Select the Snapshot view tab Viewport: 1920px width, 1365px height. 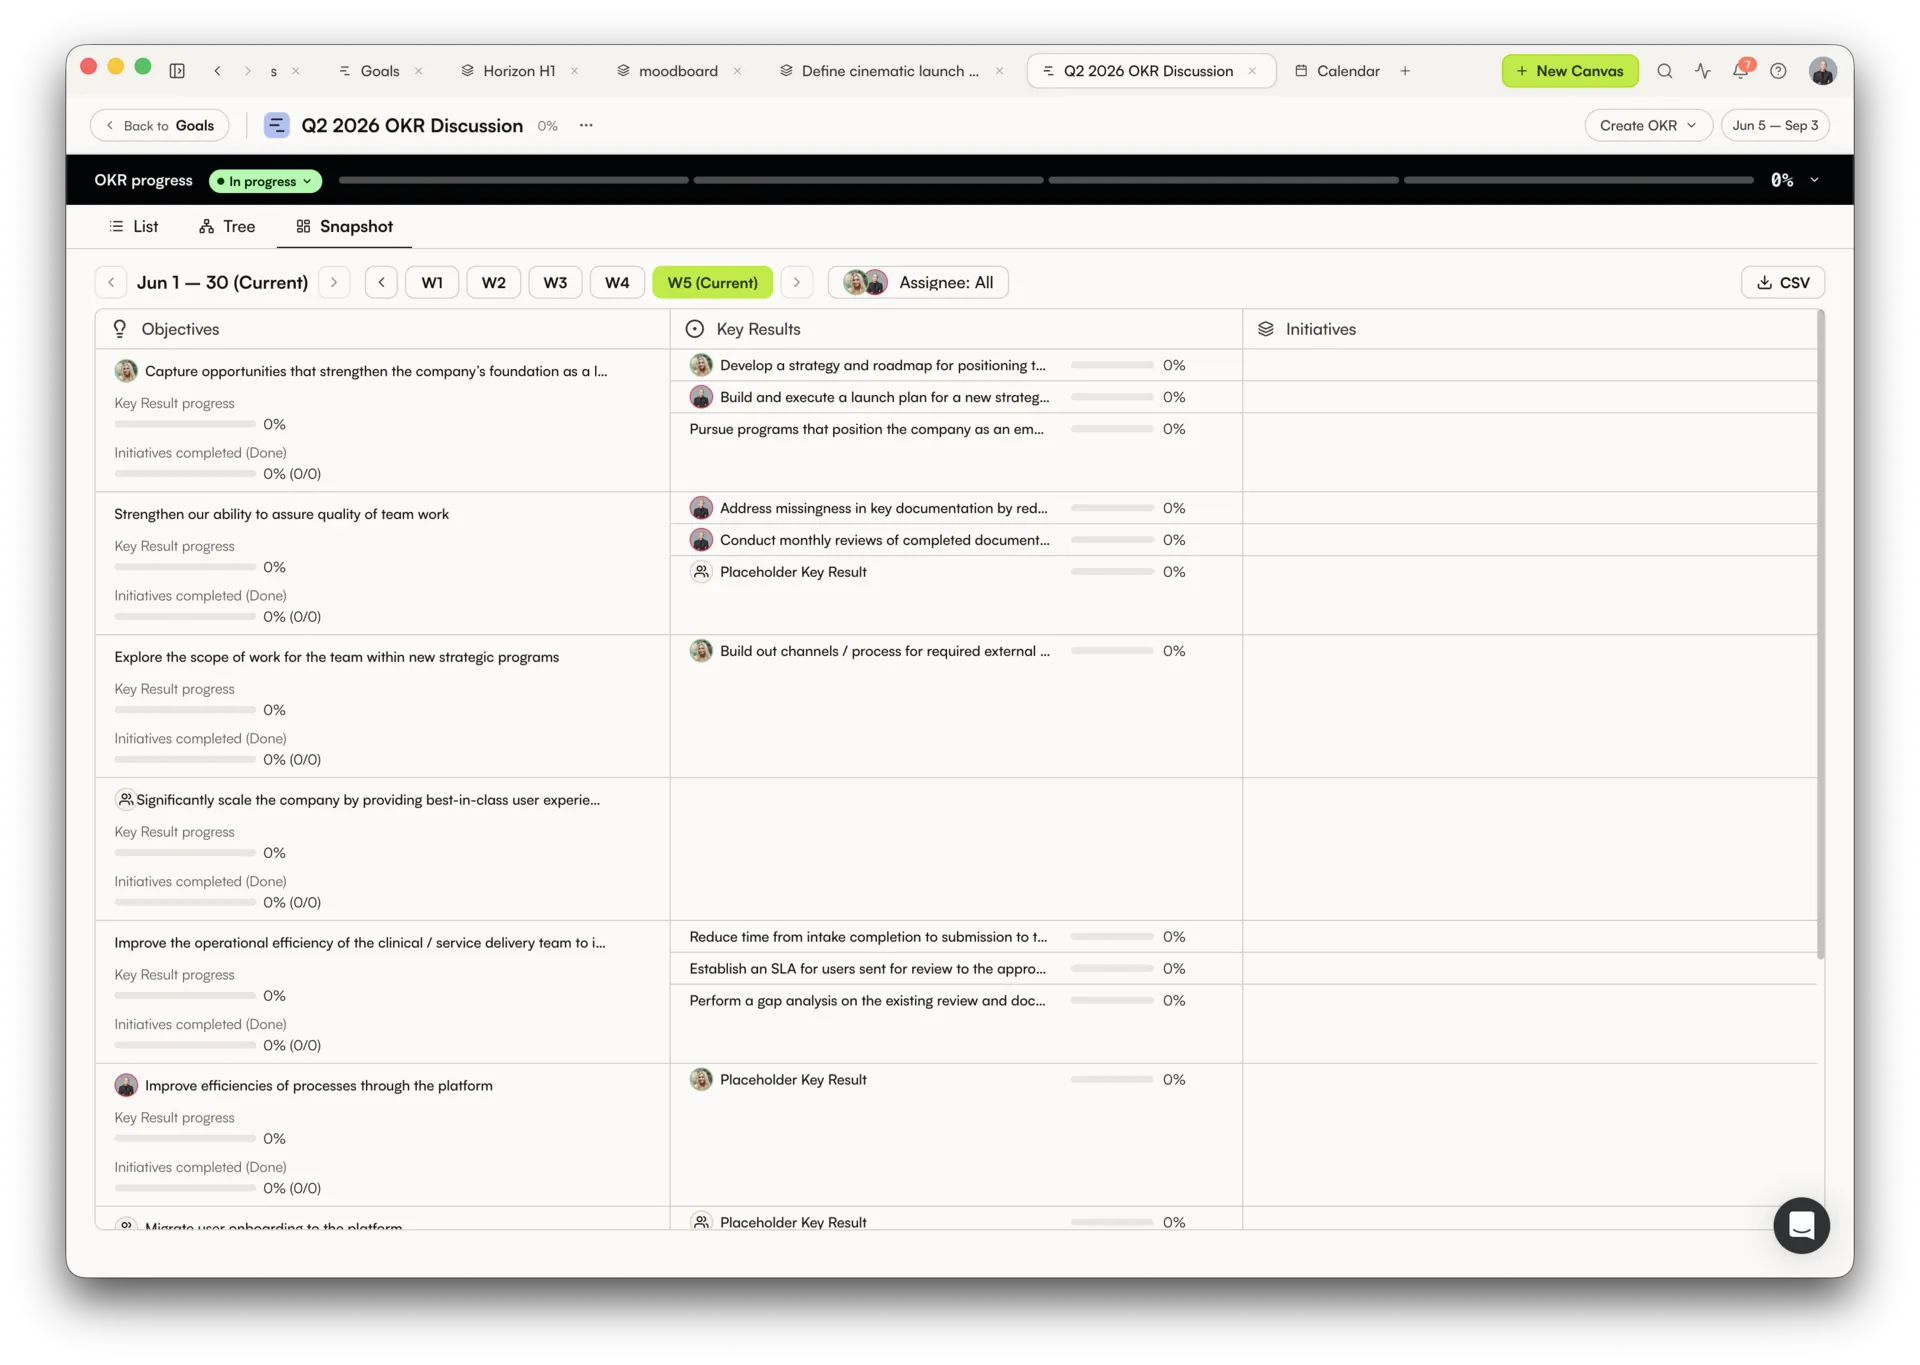(345, 226)
